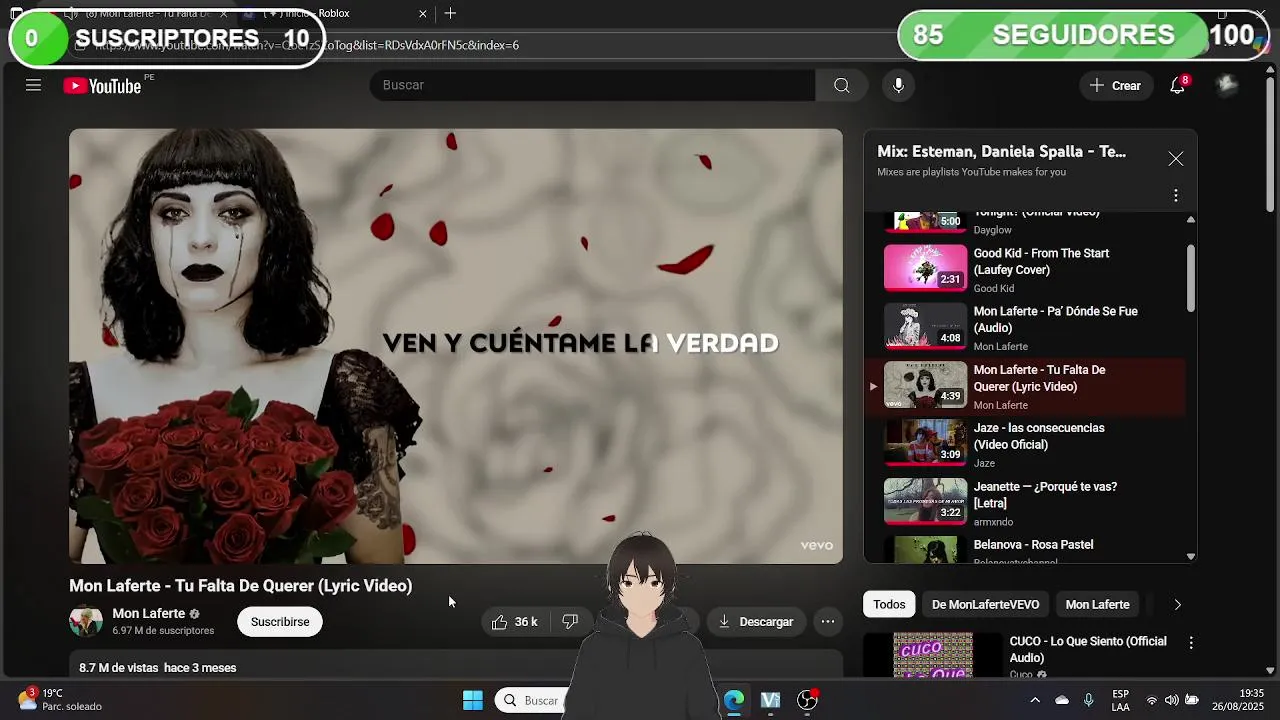Play Belanova Rosa Pastel from playlist
The width and height of the screenshot is (1280, 720).
point(1025,548)
